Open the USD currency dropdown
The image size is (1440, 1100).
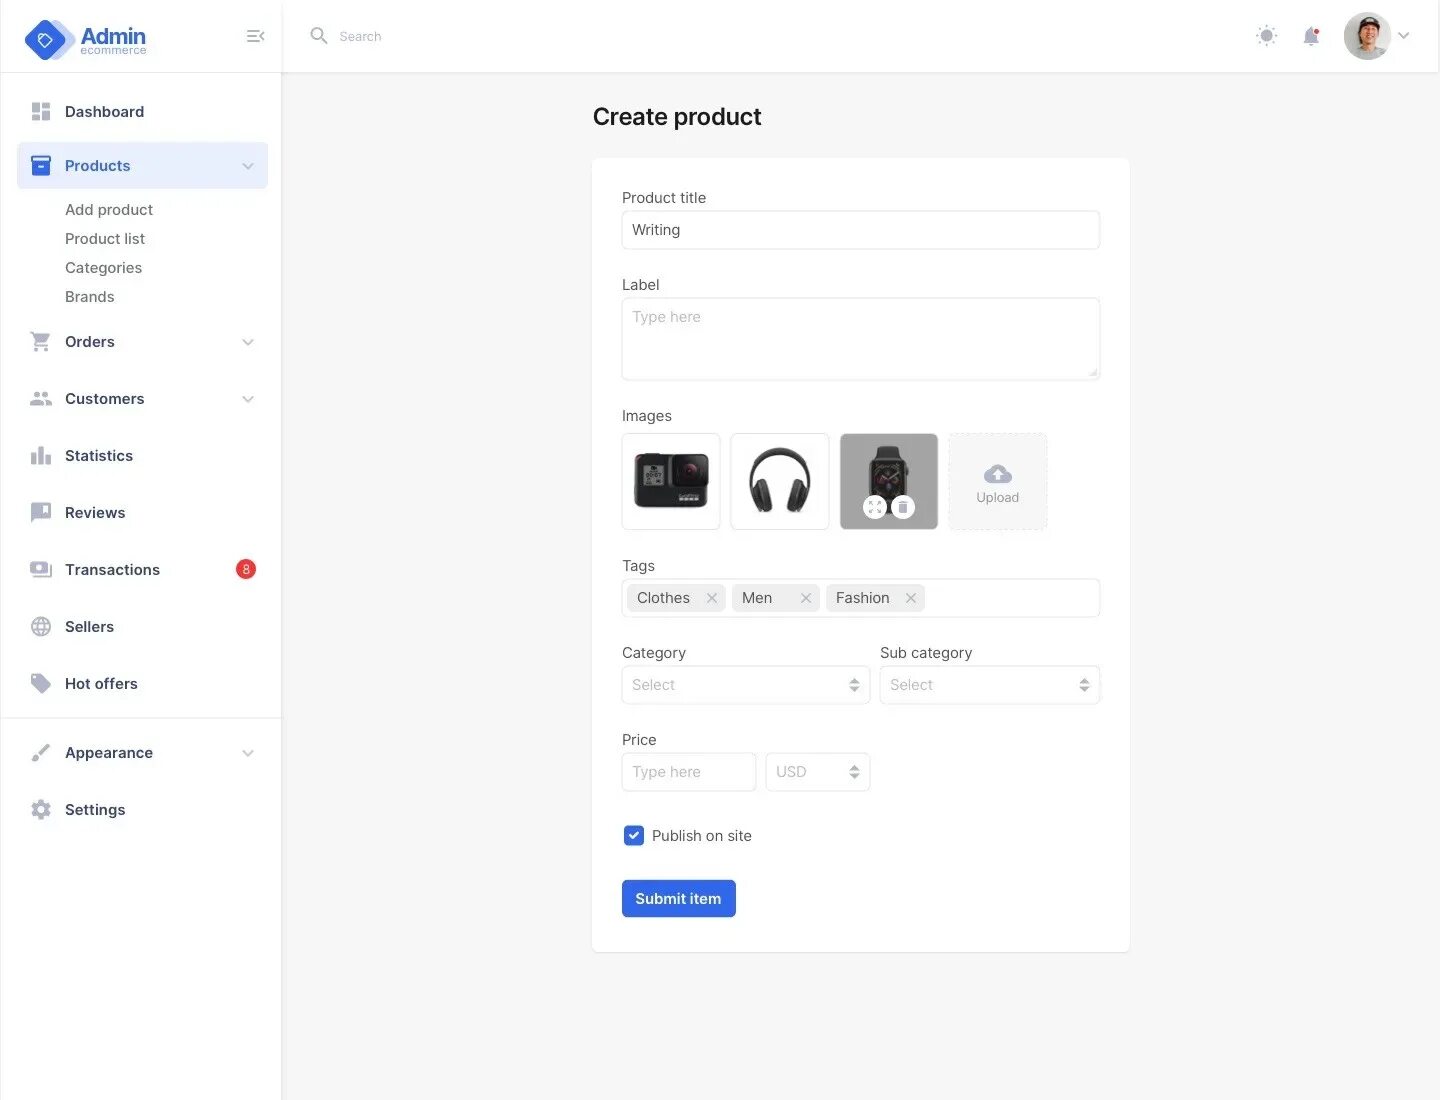pos(818,772)
